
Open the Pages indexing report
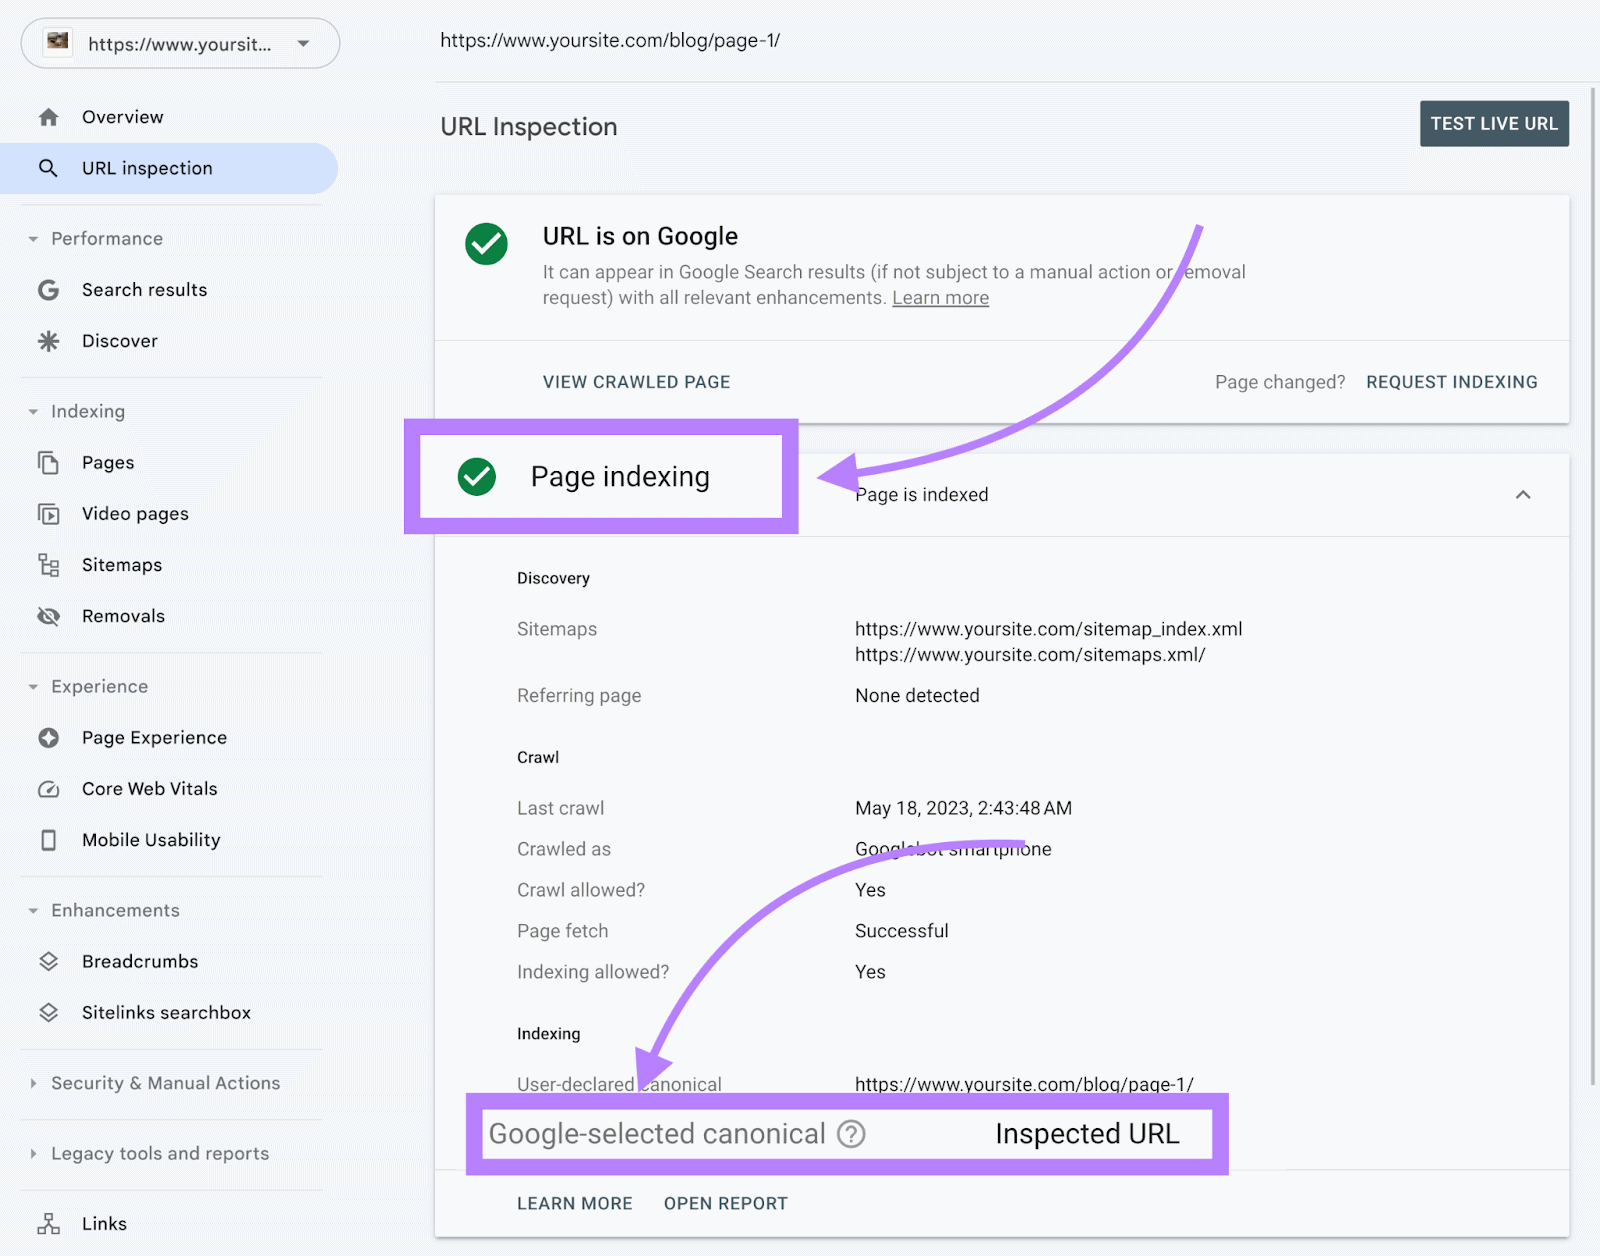(170, 463)
